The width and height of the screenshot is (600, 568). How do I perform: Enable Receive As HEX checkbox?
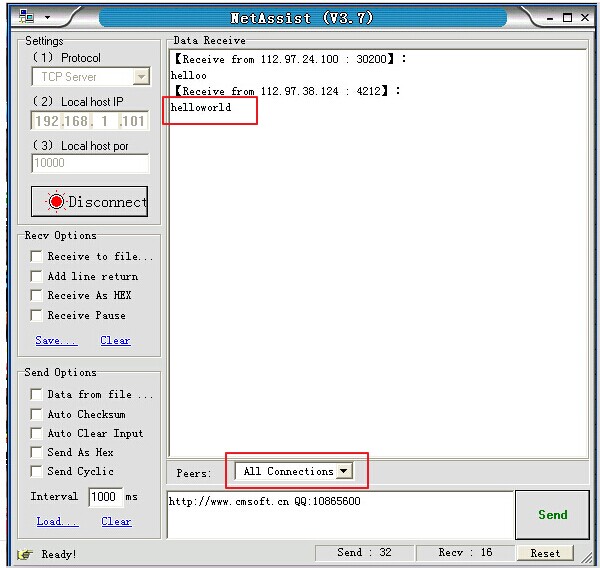[x=36, y=295]
